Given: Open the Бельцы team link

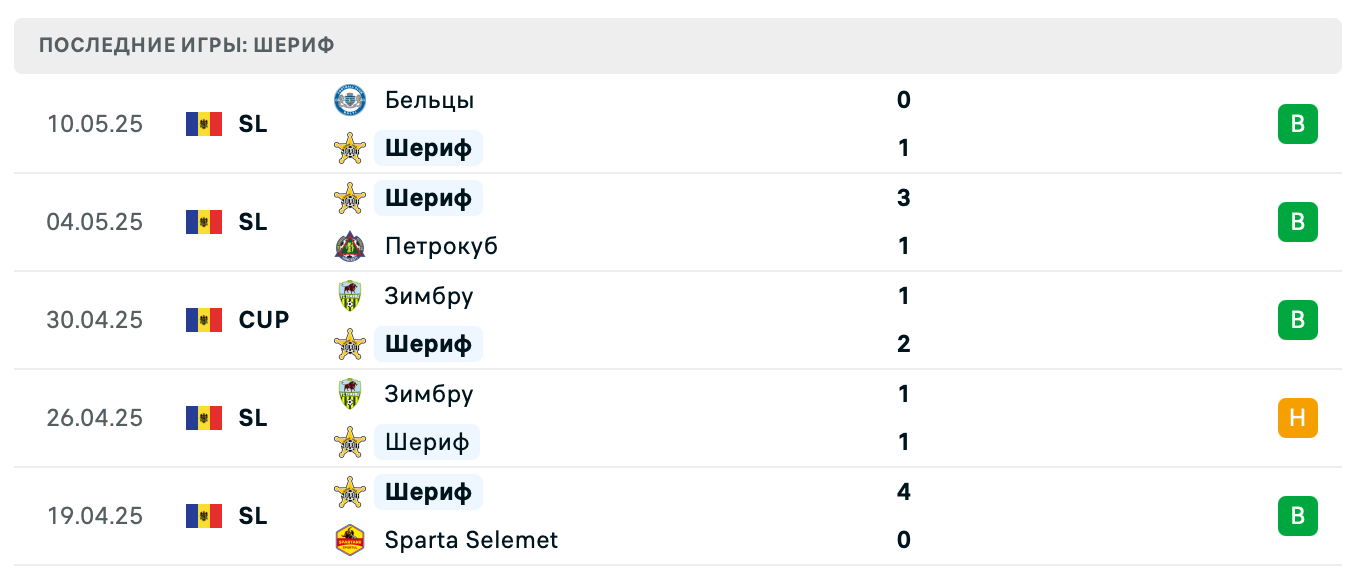Looking at the screenshot, I should pyautogui.click(x=429, y=100).
